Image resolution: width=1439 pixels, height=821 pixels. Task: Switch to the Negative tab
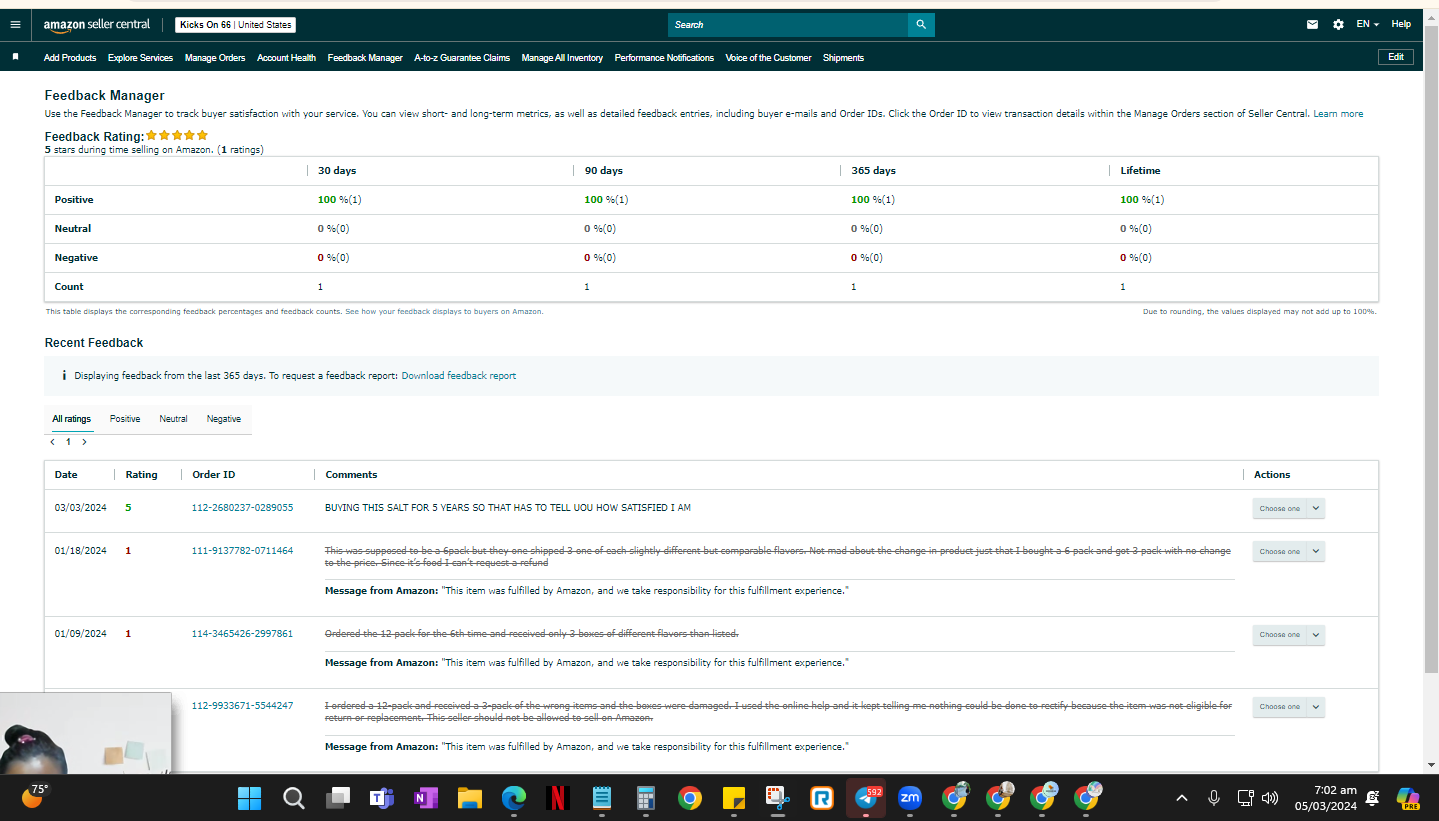(x=224, y=419)
